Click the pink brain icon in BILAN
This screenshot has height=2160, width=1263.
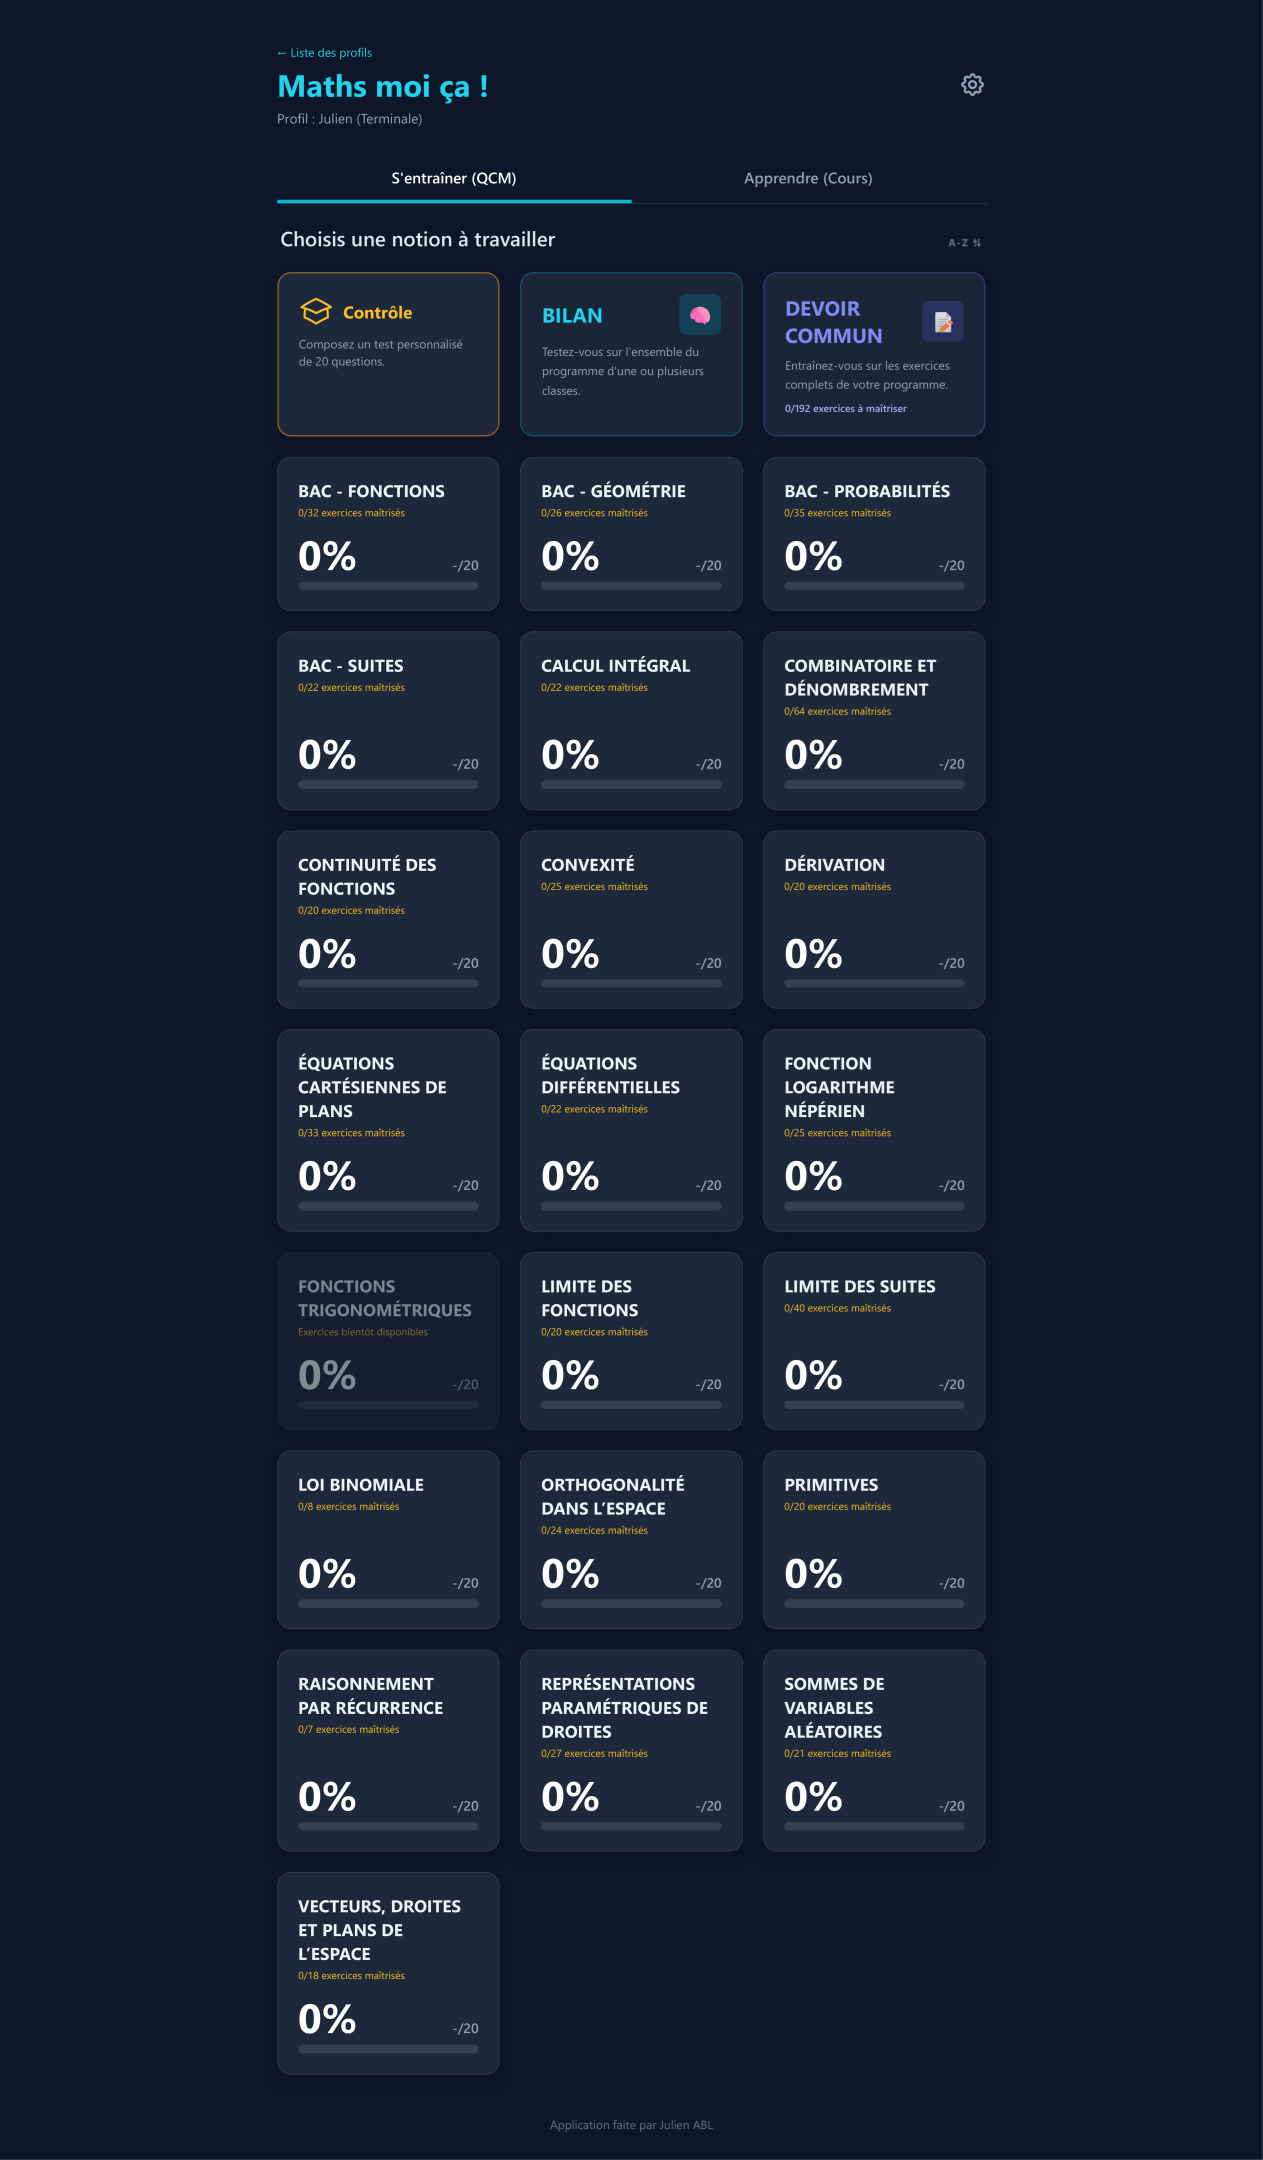[x=700, y=315]
